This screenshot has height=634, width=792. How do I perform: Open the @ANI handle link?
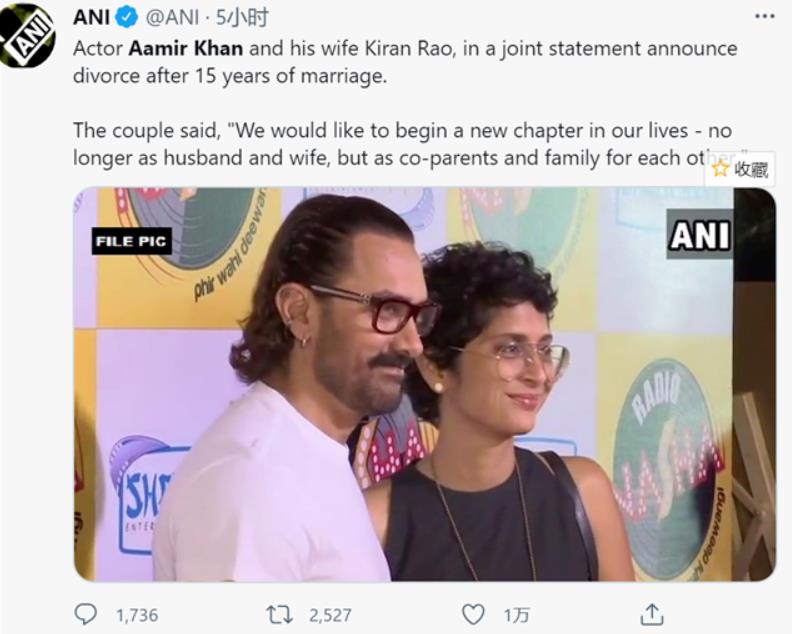(x=175, y=17)
